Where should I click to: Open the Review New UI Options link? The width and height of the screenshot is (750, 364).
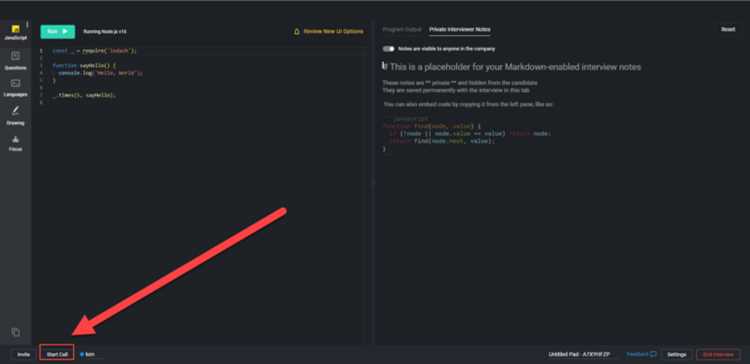pos(333,32)
